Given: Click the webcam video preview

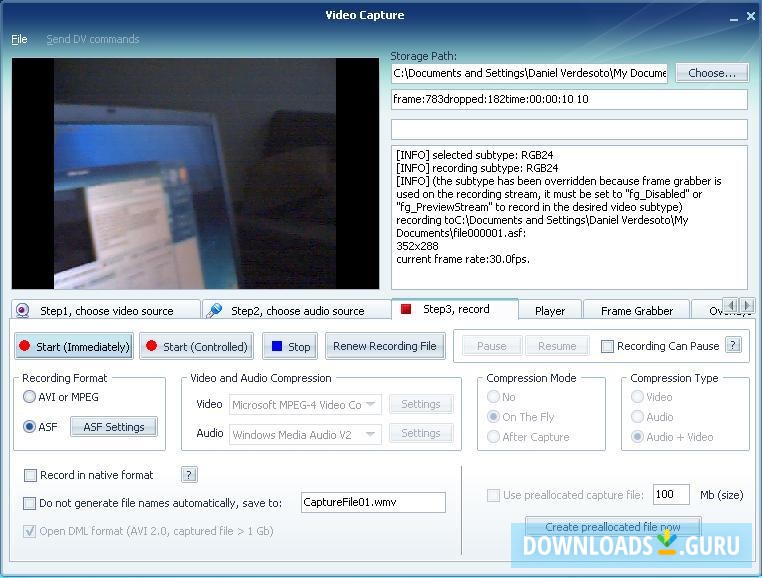Looking at the screenshot, I should [x=195, y=174].
